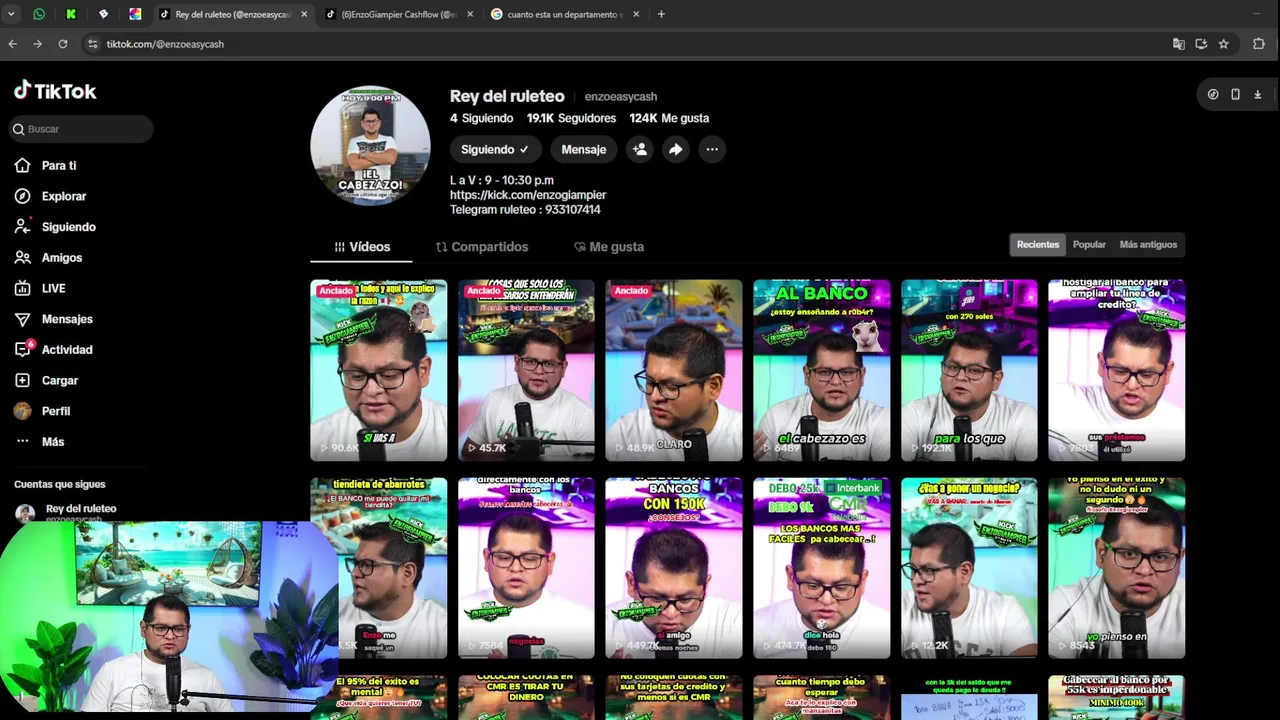The width and height of the screenshot is (1280, 720).
Task: Open Amigos in the sidebar
Action: 61,258
